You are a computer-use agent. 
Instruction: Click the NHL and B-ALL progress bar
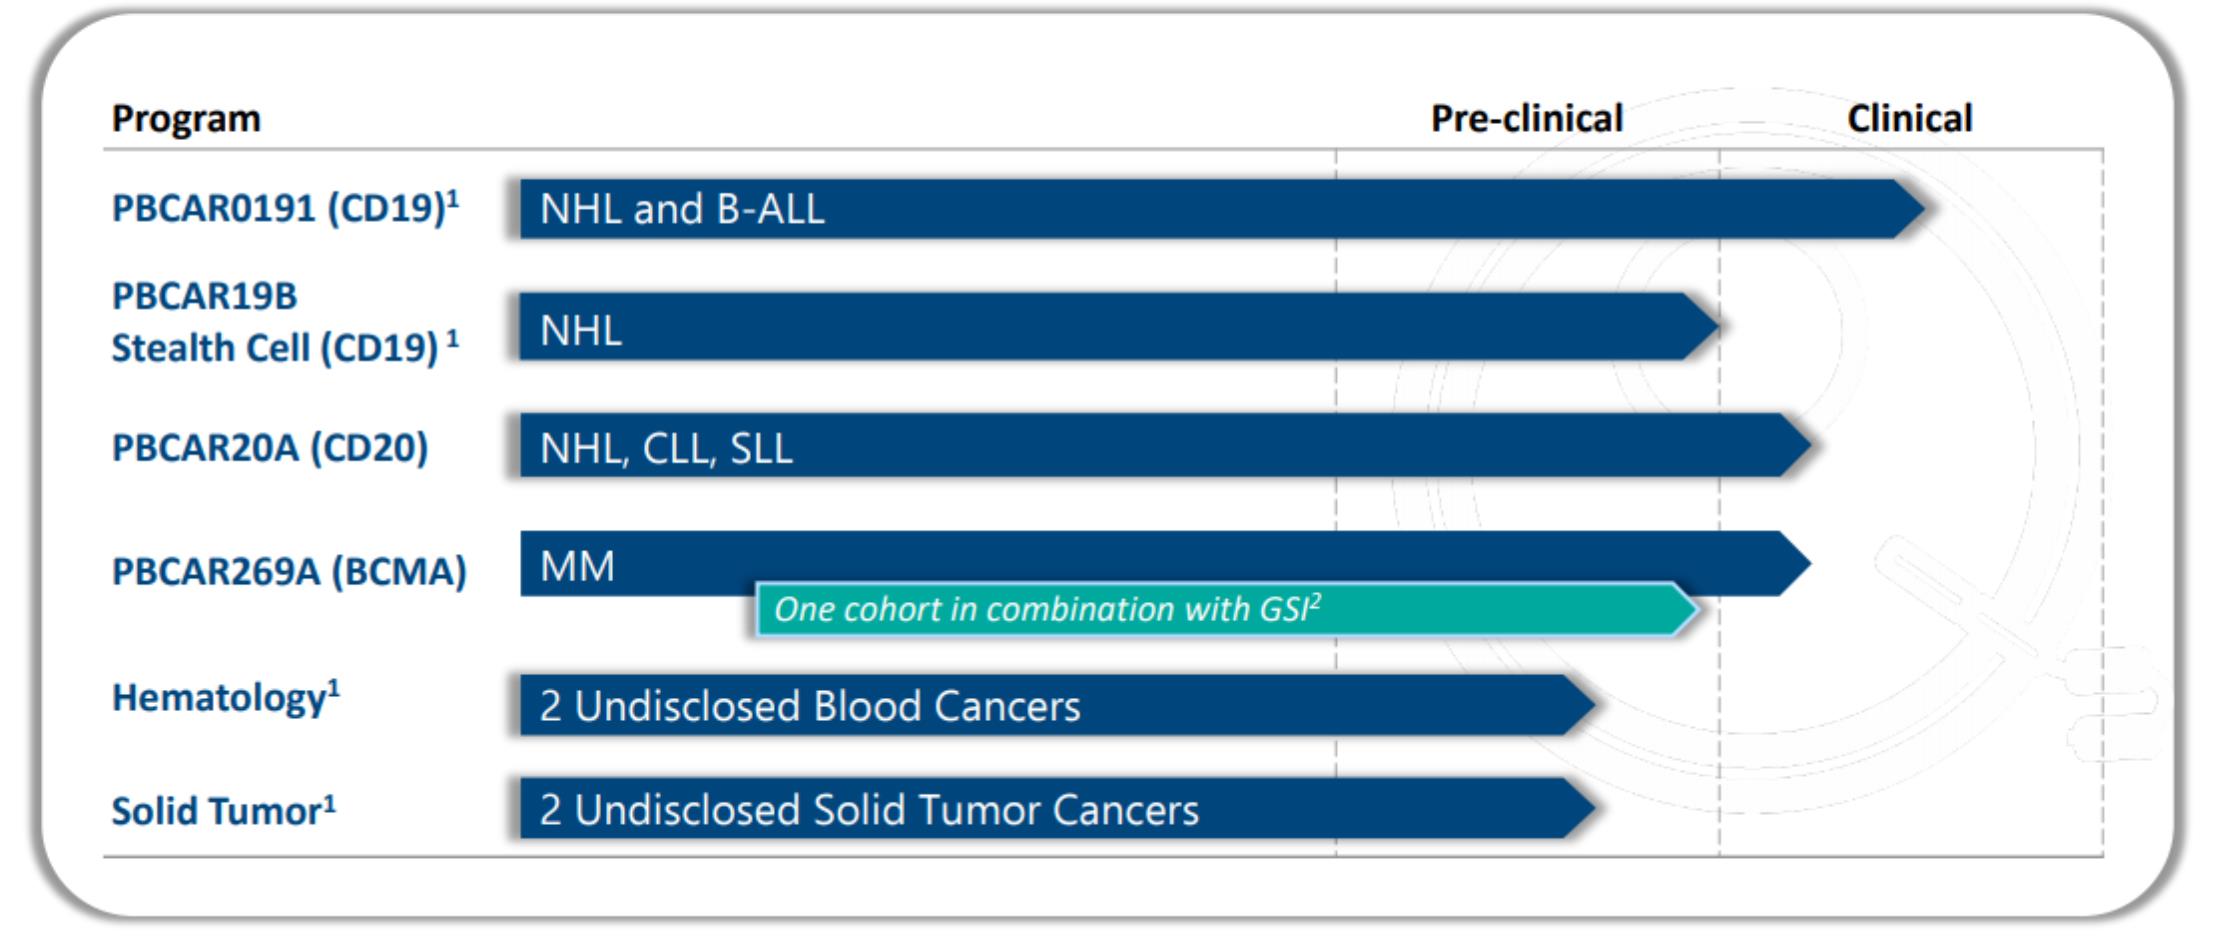[1200, 209]
